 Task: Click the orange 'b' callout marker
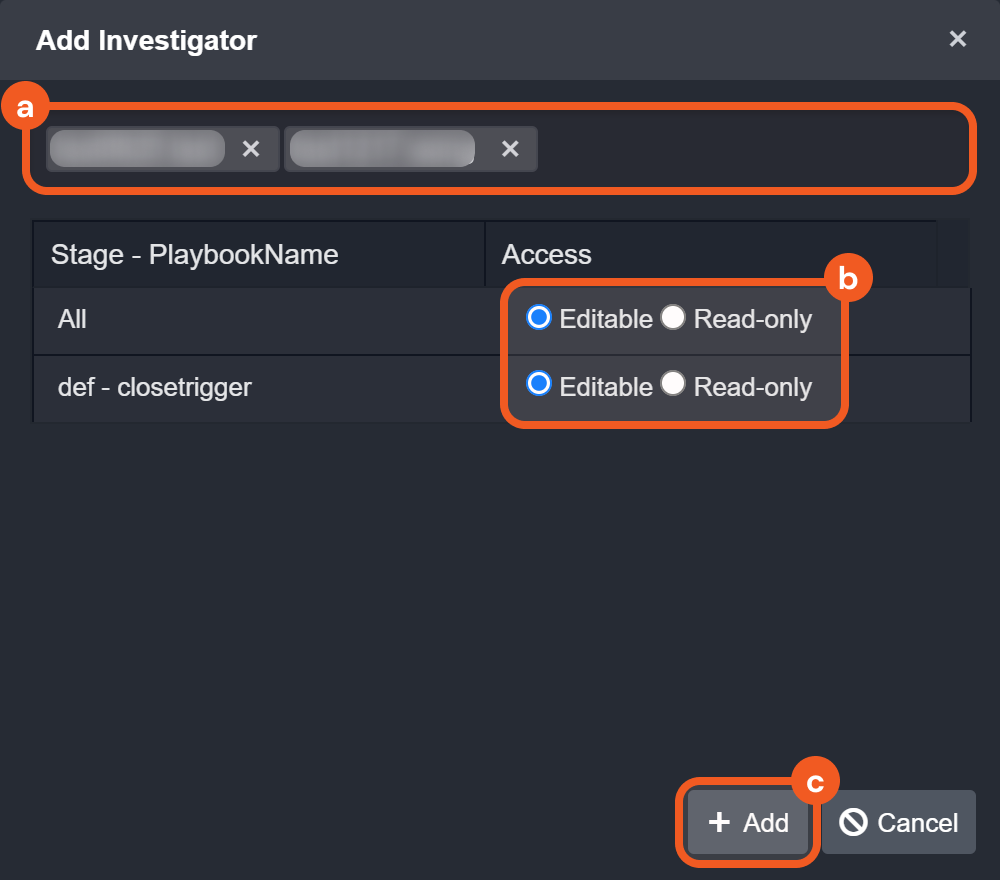coord(848,280)
